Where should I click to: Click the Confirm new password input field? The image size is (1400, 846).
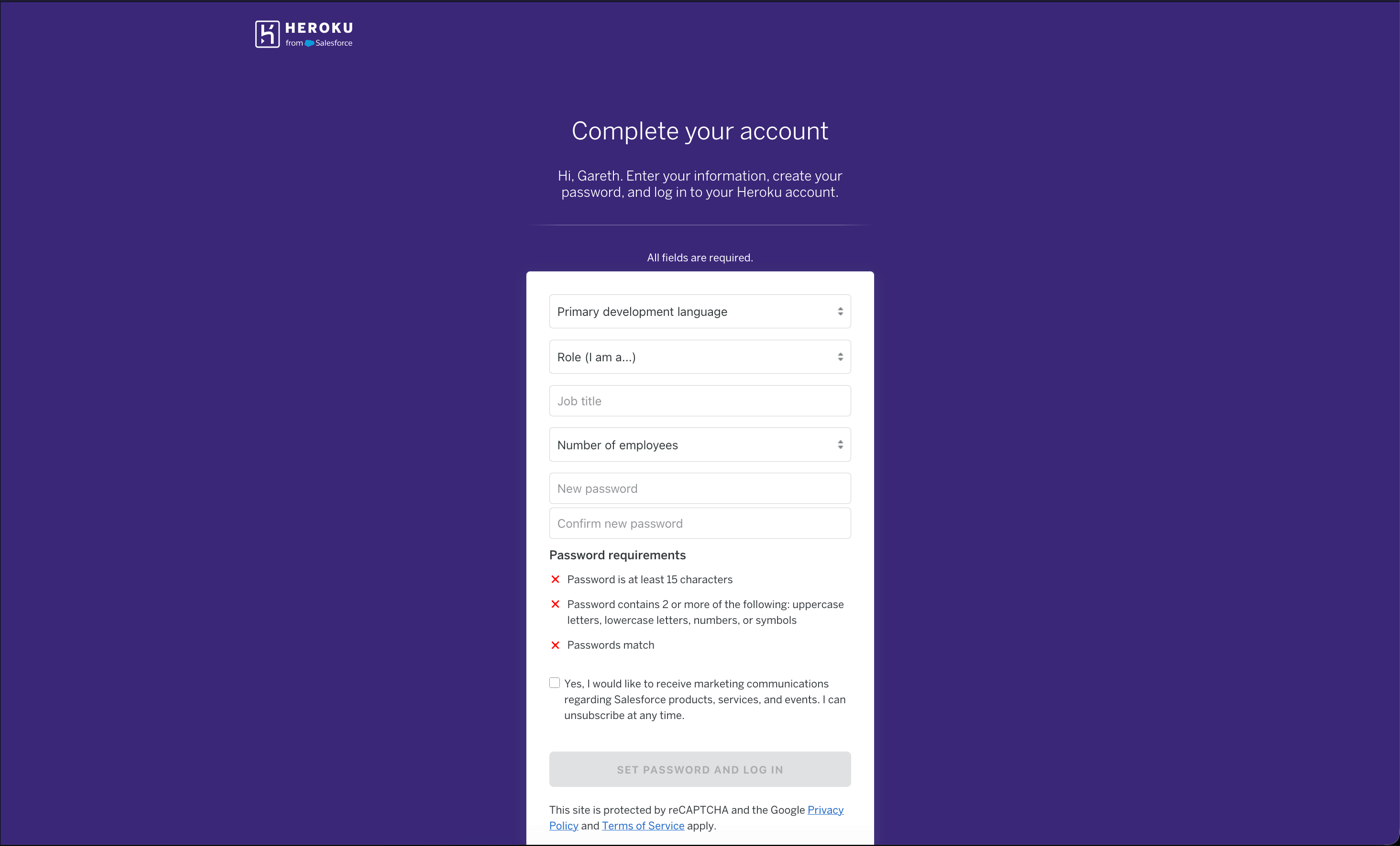(x=700, y=522)
